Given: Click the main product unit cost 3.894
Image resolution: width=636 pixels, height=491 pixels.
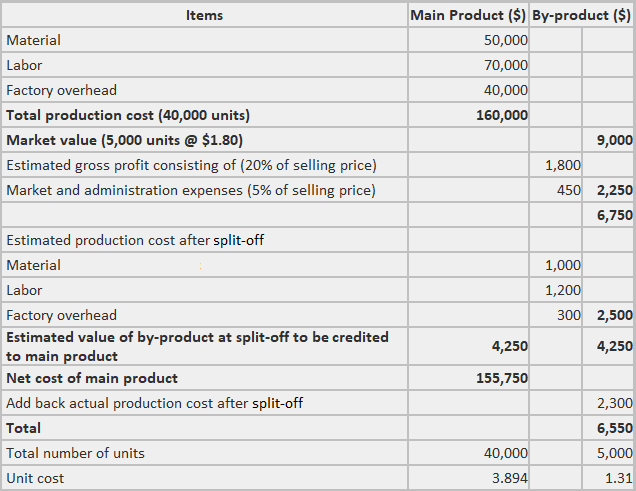Looking at the screenshot, I should pyautogui.click(x=510, y=478).
